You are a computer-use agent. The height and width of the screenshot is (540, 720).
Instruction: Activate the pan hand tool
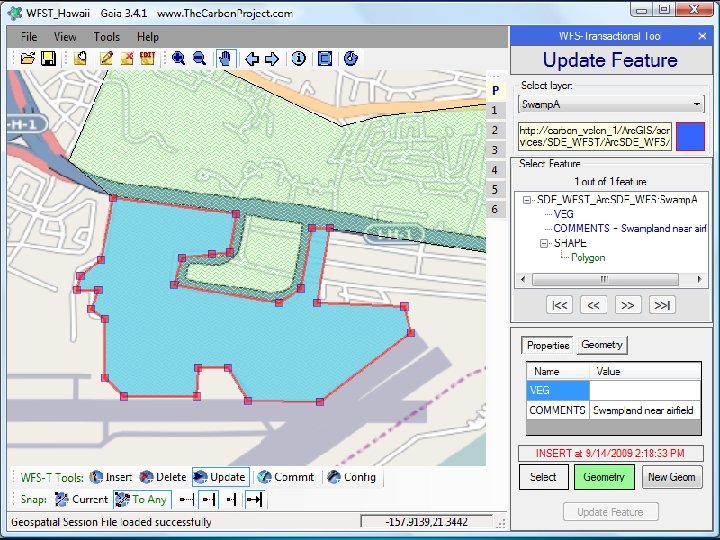tap(225, 58)
